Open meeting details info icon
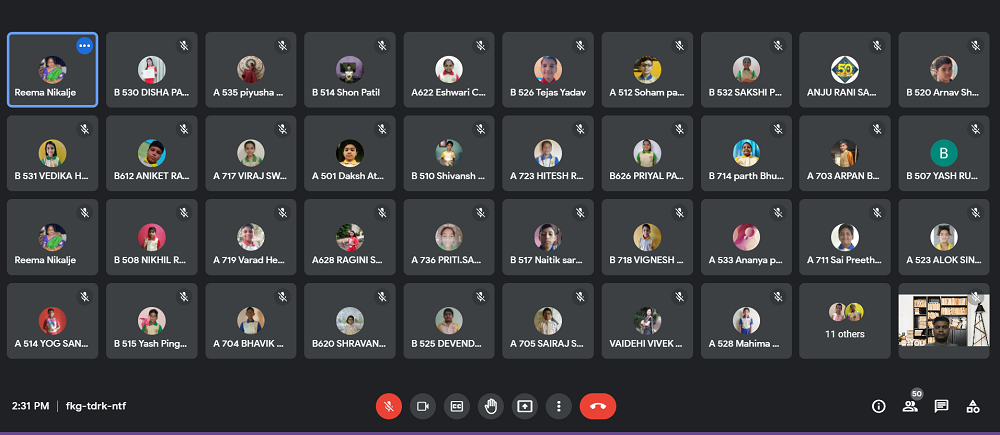Screen dimensions: 1000x435 (x=879, y=406)
